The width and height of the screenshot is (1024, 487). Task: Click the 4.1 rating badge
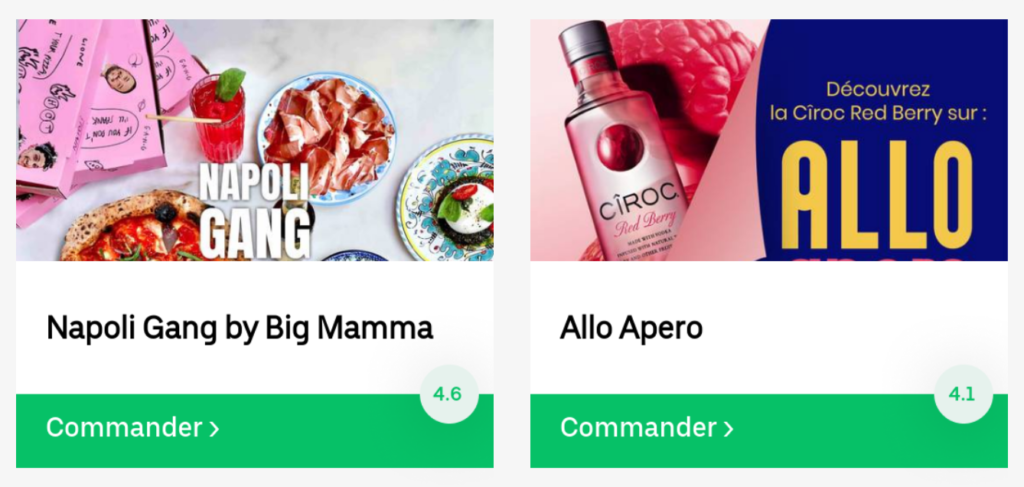pyautogui.click(x=963, y=394)
